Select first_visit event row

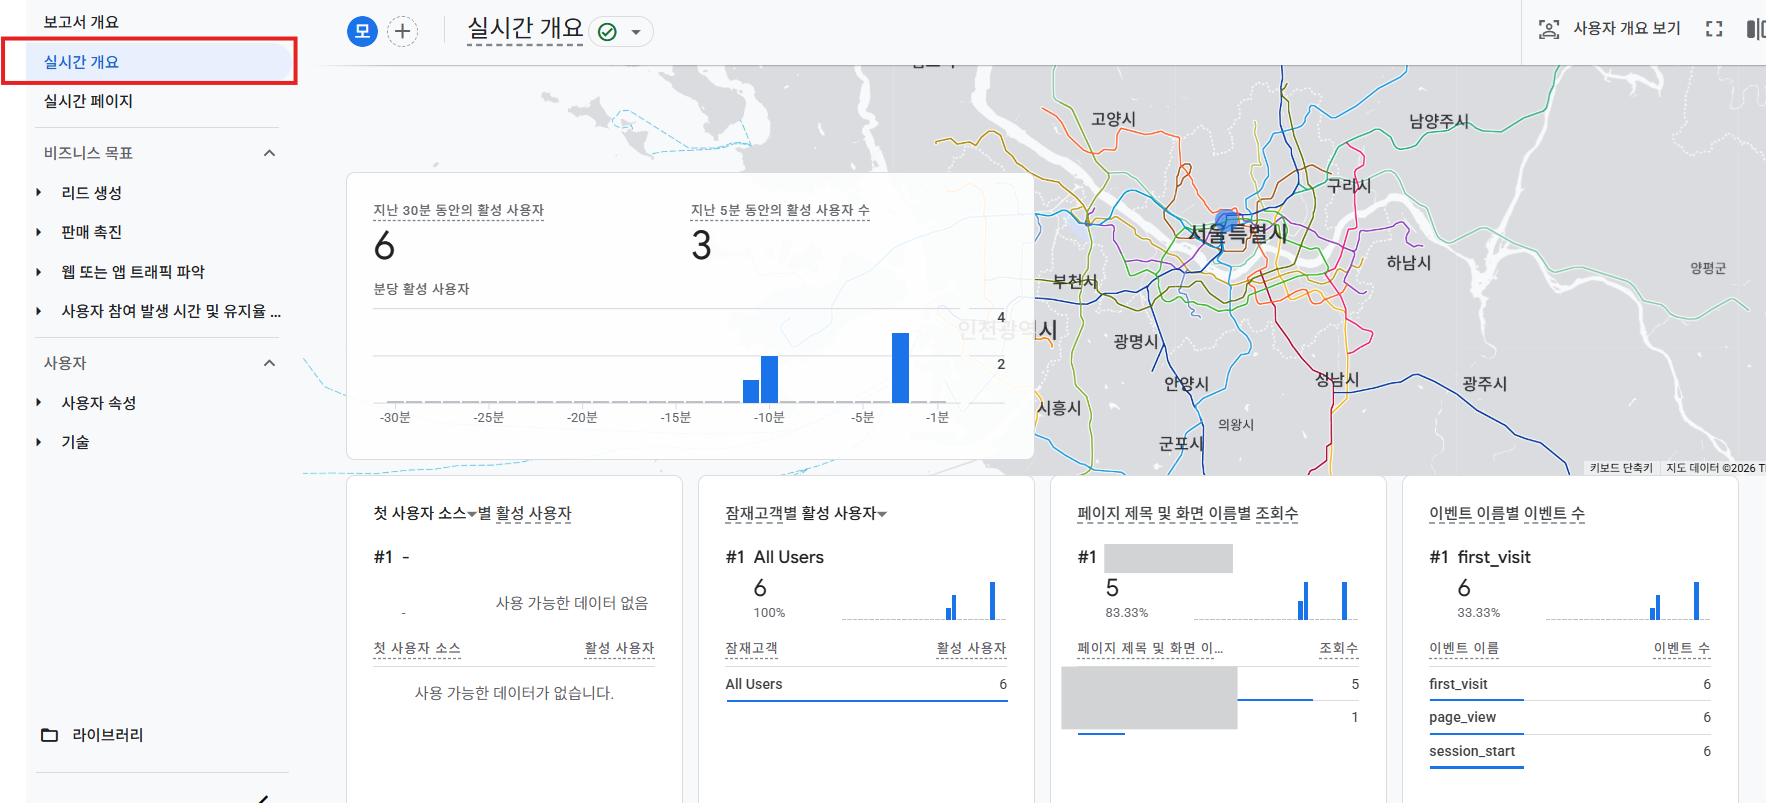coord(1570,685)
